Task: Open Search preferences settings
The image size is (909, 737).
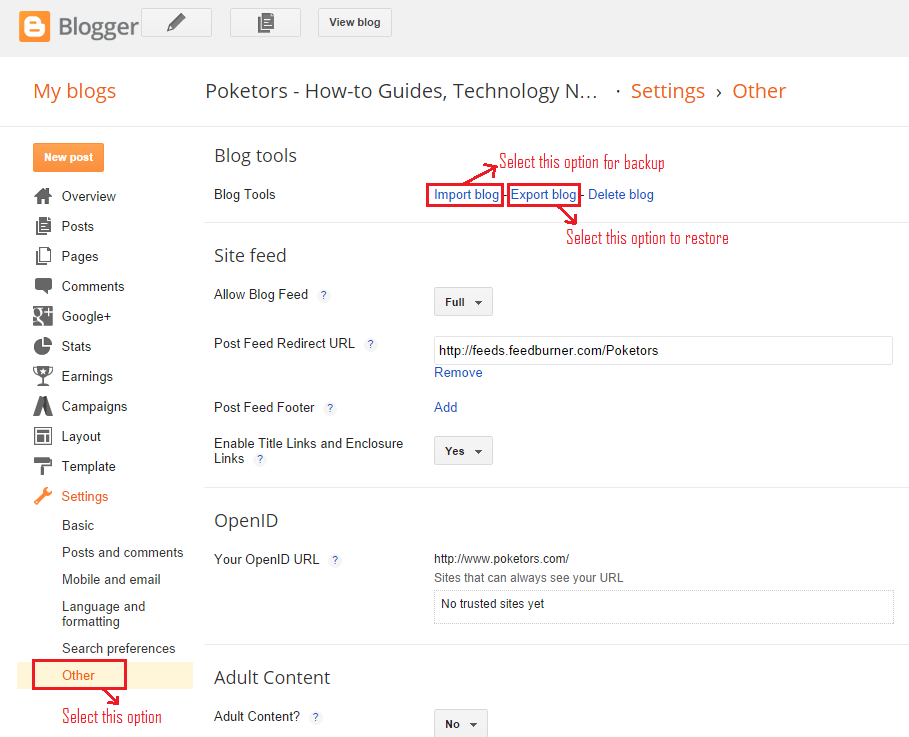Action: pos(118,648)
